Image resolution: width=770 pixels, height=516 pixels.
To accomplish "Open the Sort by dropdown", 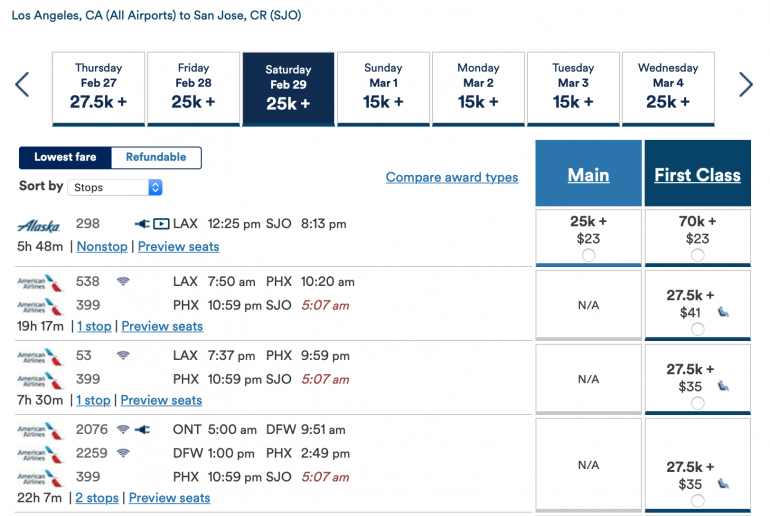I will point(117,187).
